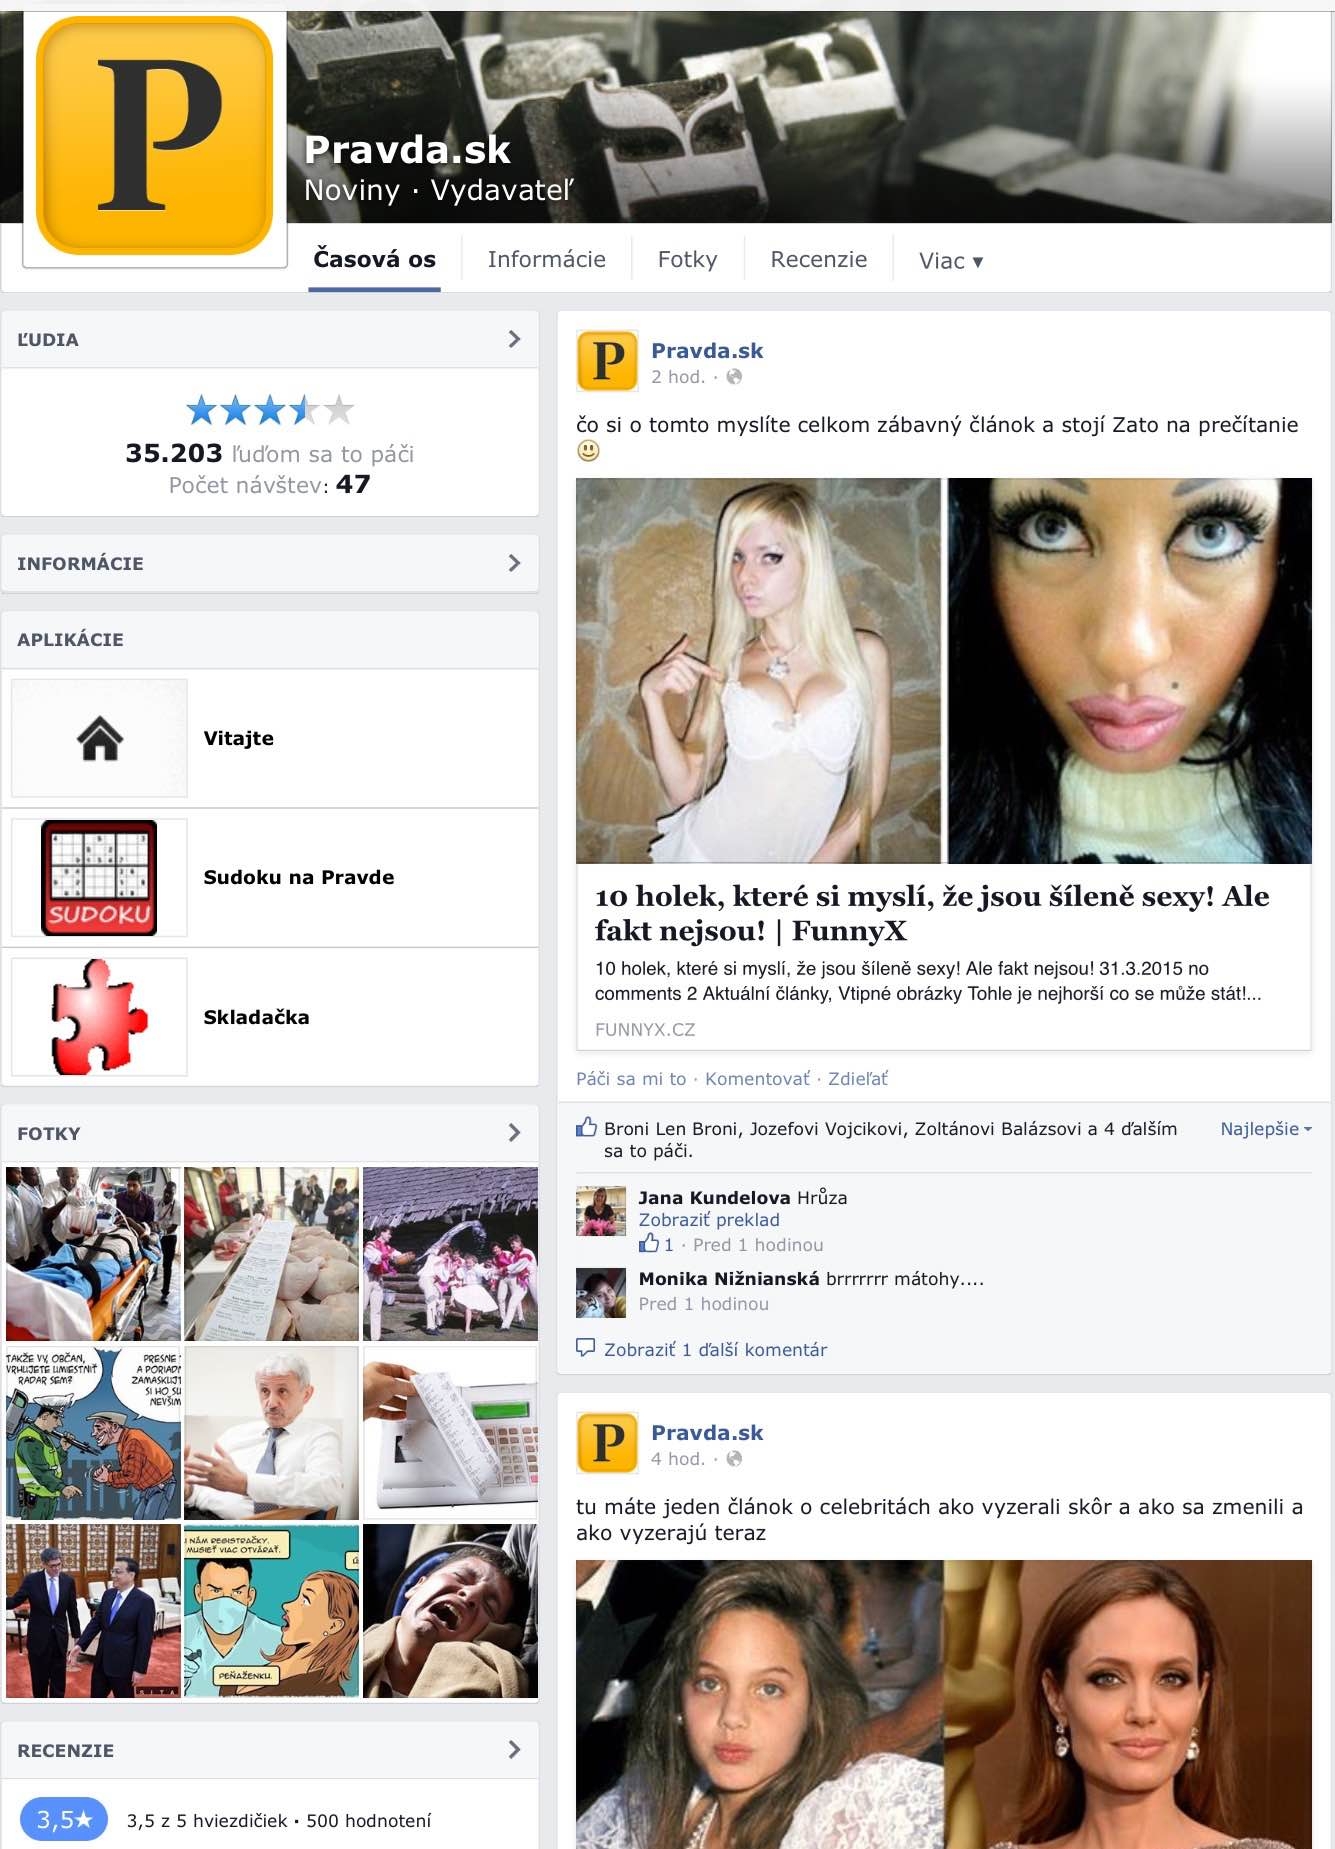The image size is (1335, 1849).
Task: Launch the red puzzle piece Skladačka icon
Action: (99, 1017)
